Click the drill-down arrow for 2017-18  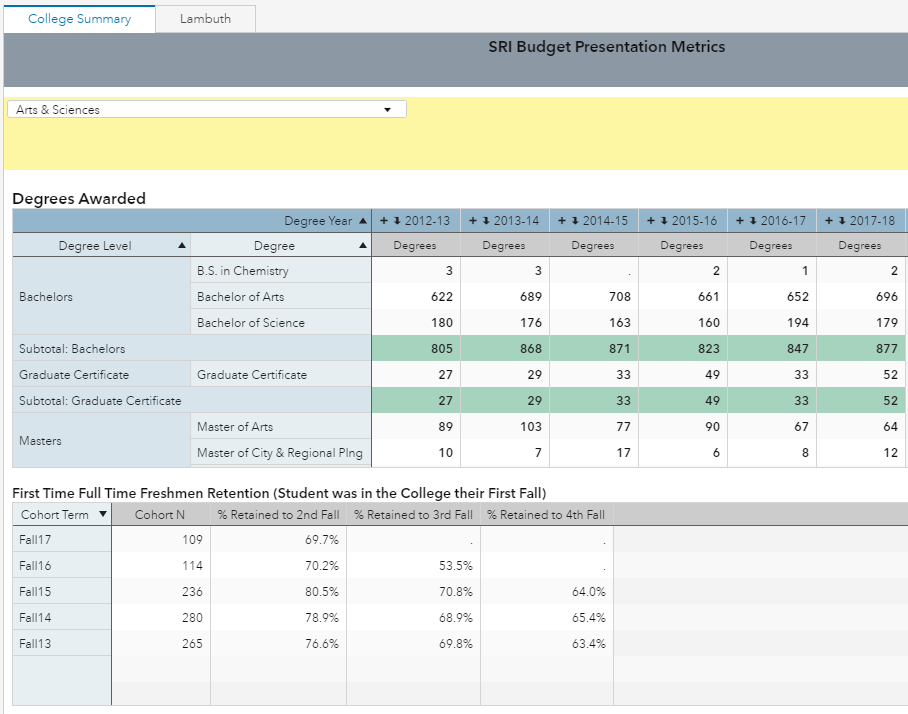[841, 221]
